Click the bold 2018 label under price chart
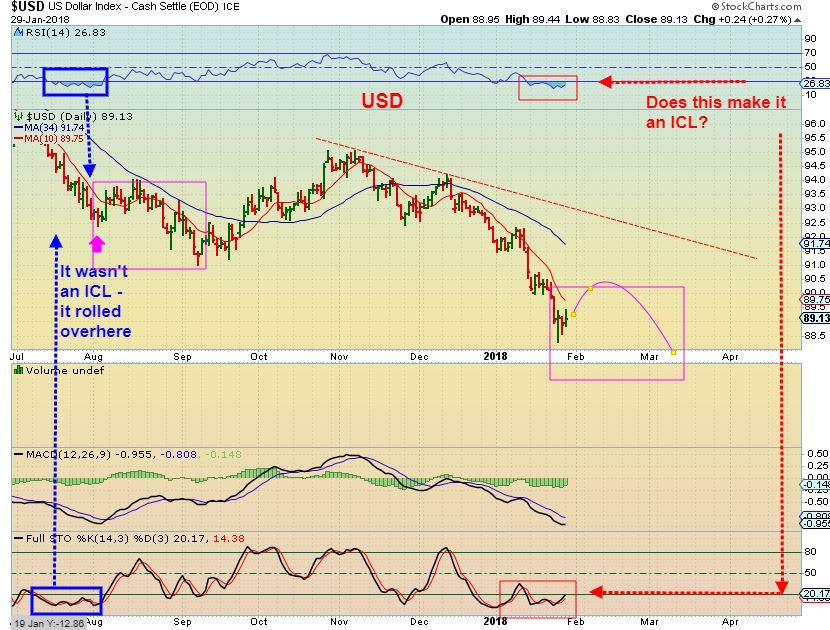 [x=495, y=356]
